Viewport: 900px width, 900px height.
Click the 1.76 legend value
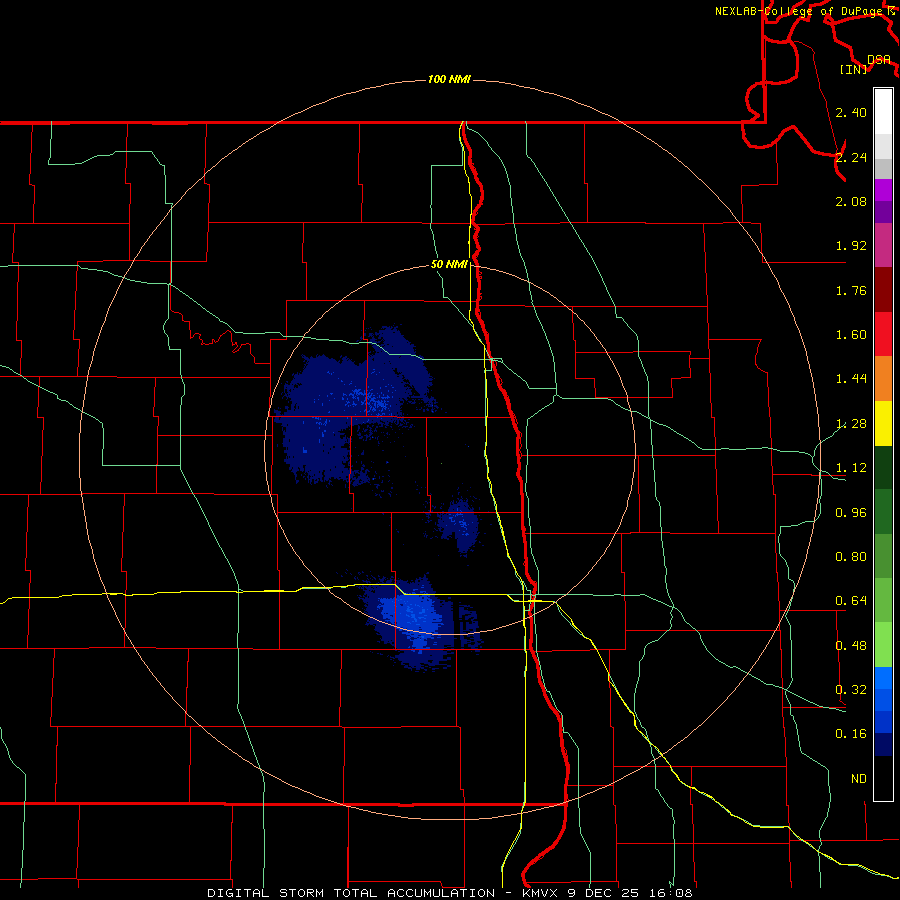tap(851, 290)
